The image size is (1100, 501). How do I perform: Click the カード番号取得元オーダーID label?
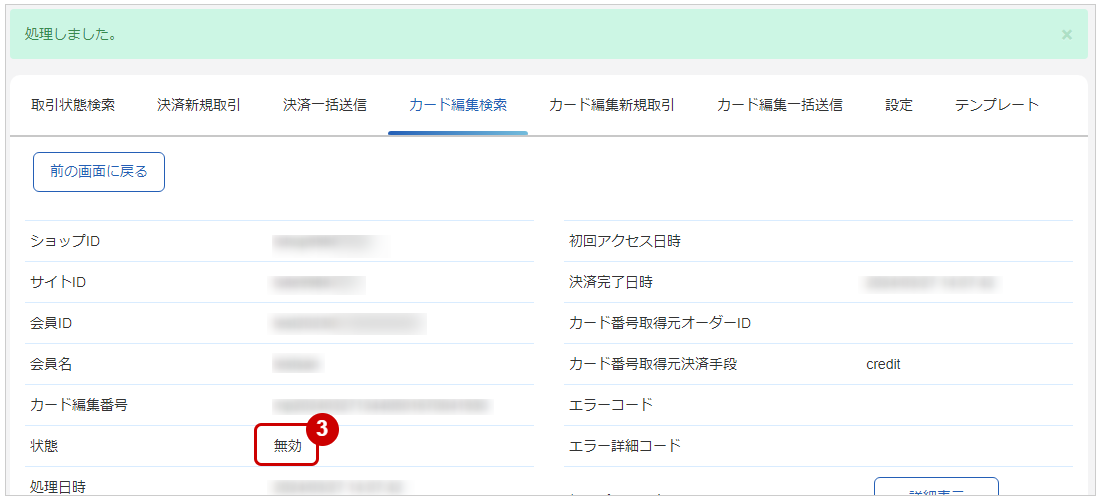tap(660, 323)
